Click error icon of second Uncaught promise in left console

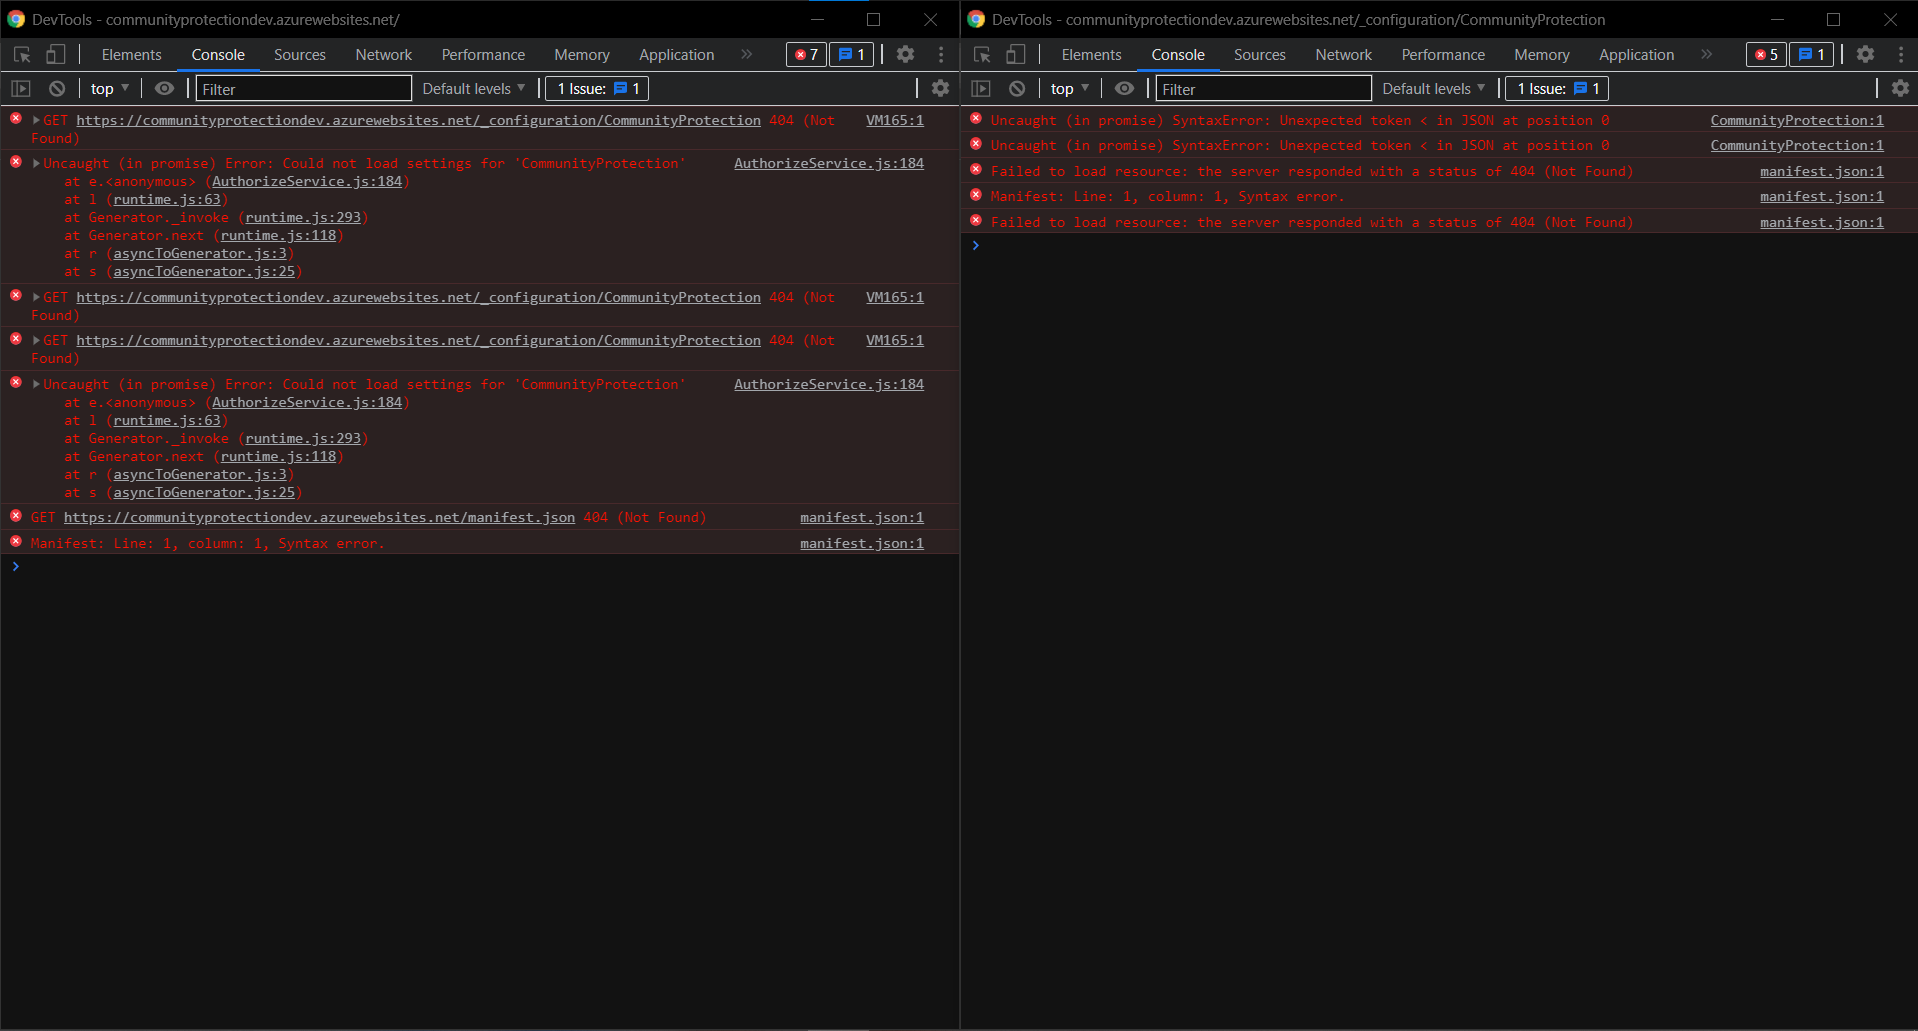coord(16,383)
